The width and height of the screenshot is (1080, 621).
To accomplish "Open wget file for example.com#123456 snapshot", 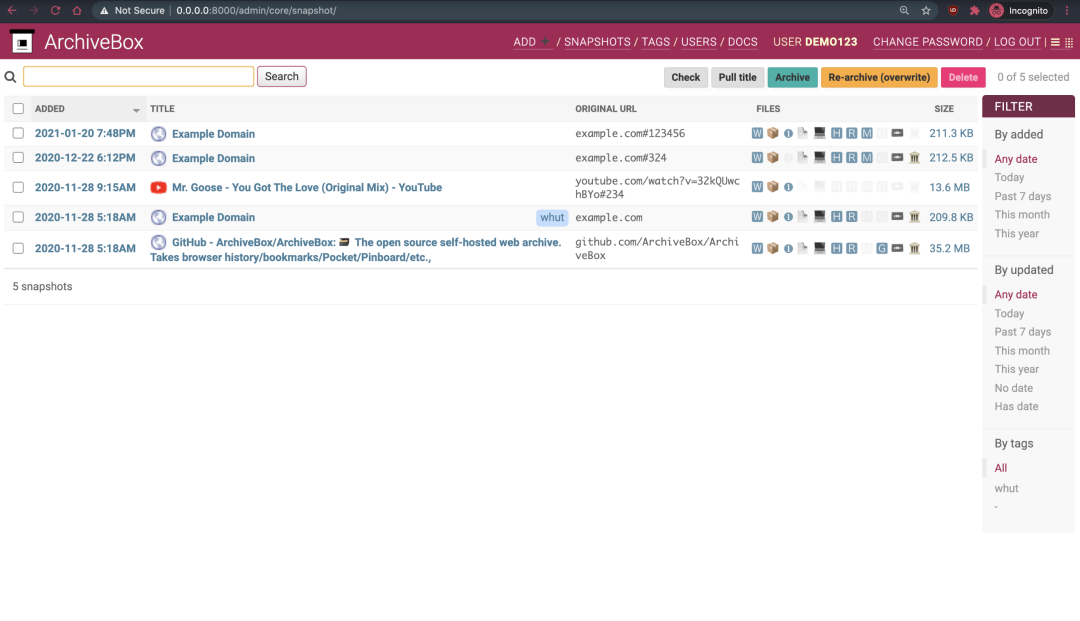I will 757,133.
